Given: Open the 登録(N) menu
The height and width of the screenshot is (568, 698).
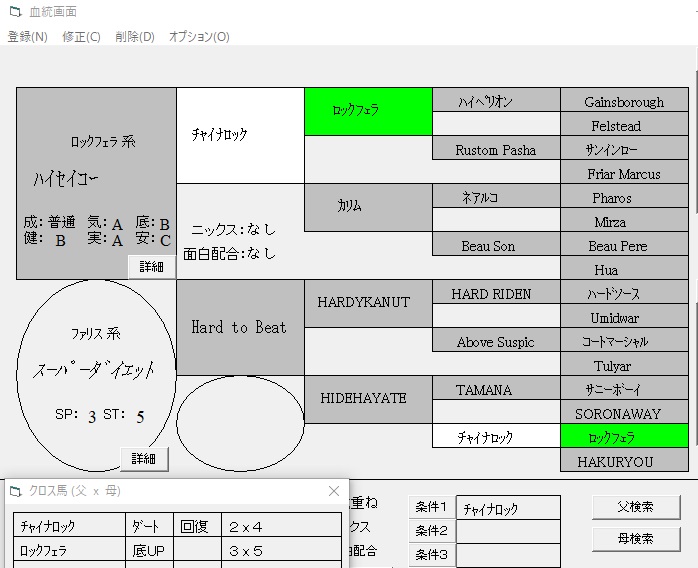Looking at the screenshot, I should coord(28,37).
